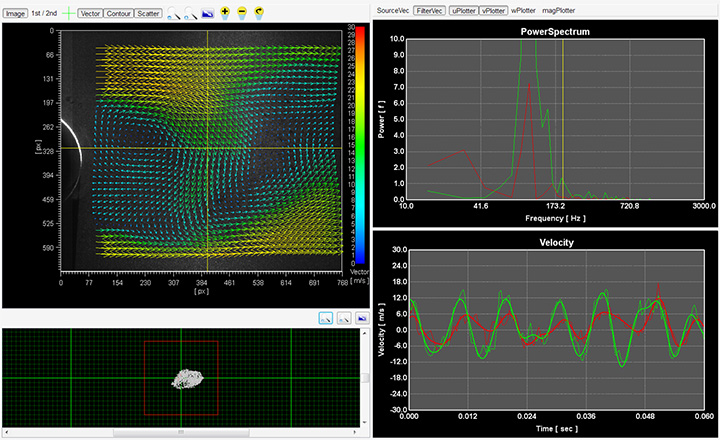
Task: Click the blue fit-image icon in top toolbar
Action: pos(208,13)
